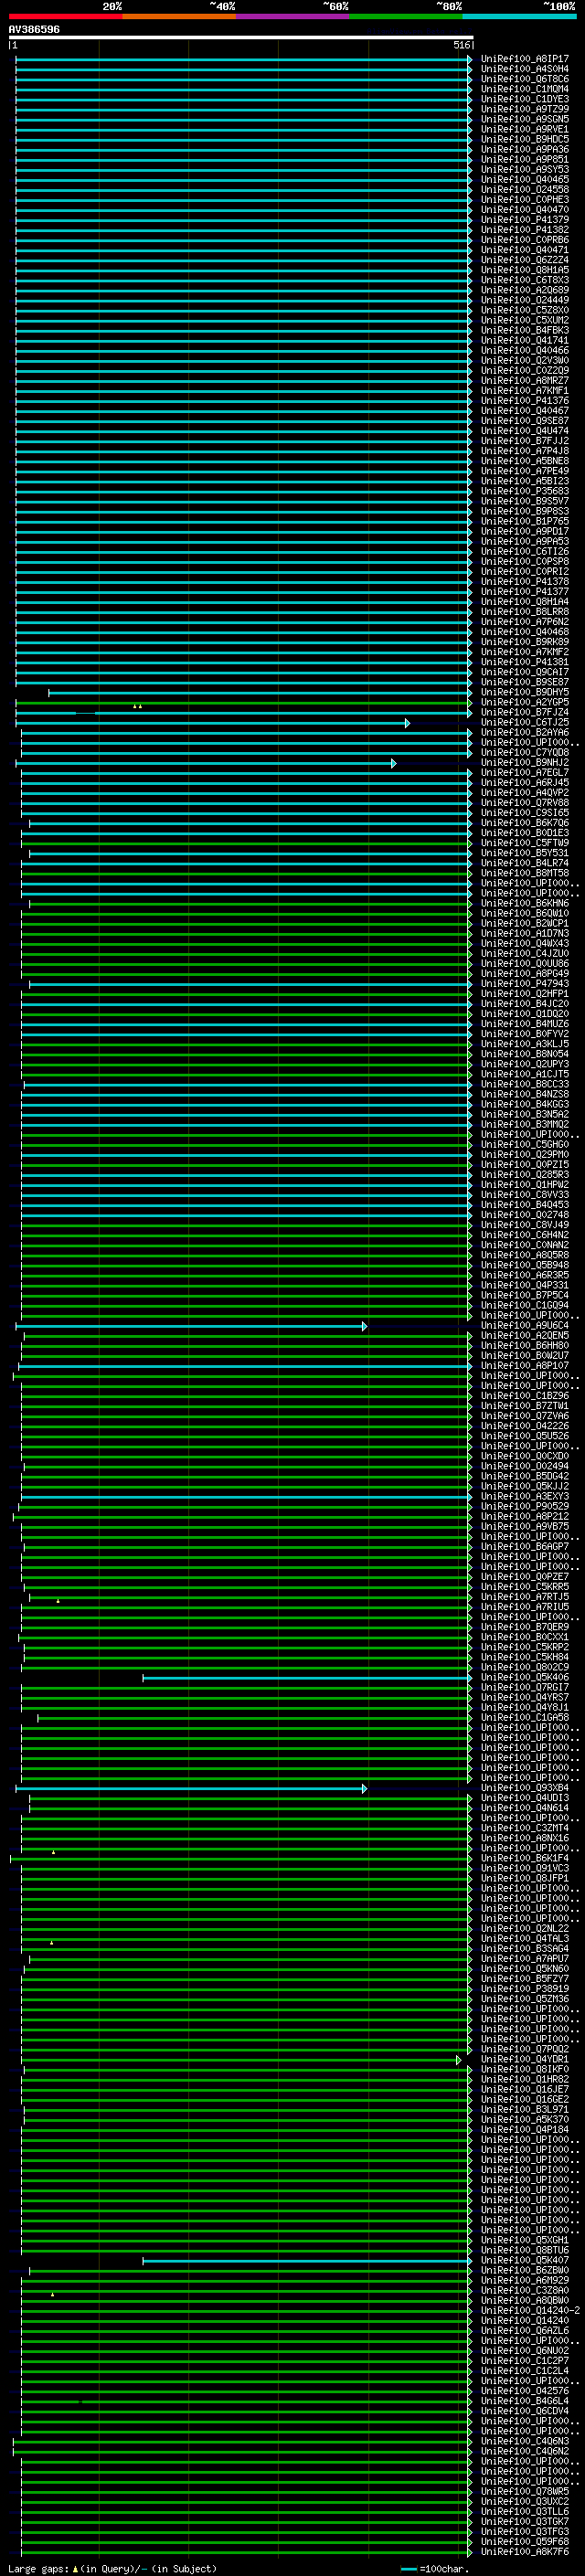Viewport: 585px width, 2576px height.
Task: Select hit label UniRef100_B9DHY5
Action: coord(524,692)
